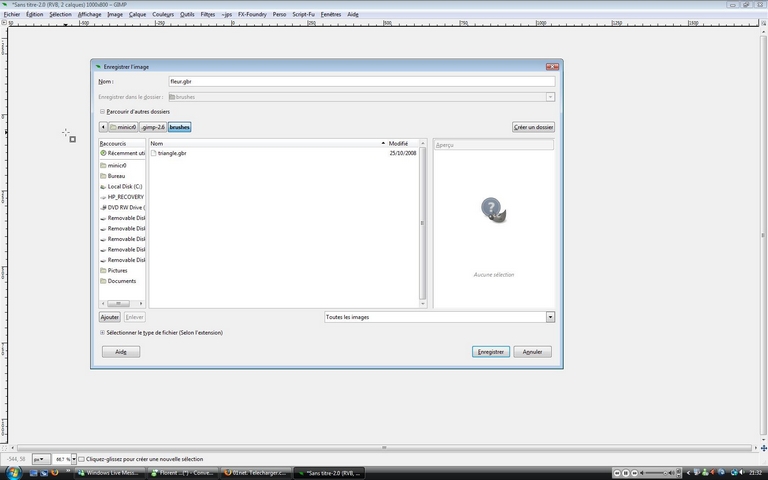The height and width of the screenshot is (480, 768).
Task: Switch to Florent conversation taskbar item
Action: [x=182, y=473]
